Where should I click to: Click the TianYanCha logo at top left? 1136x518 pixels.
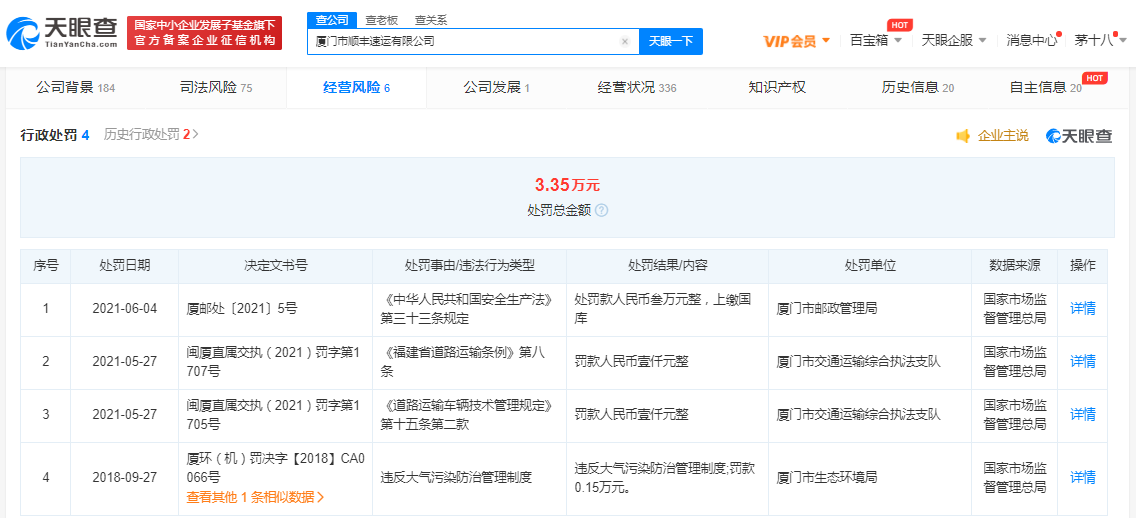coord(62,33)
